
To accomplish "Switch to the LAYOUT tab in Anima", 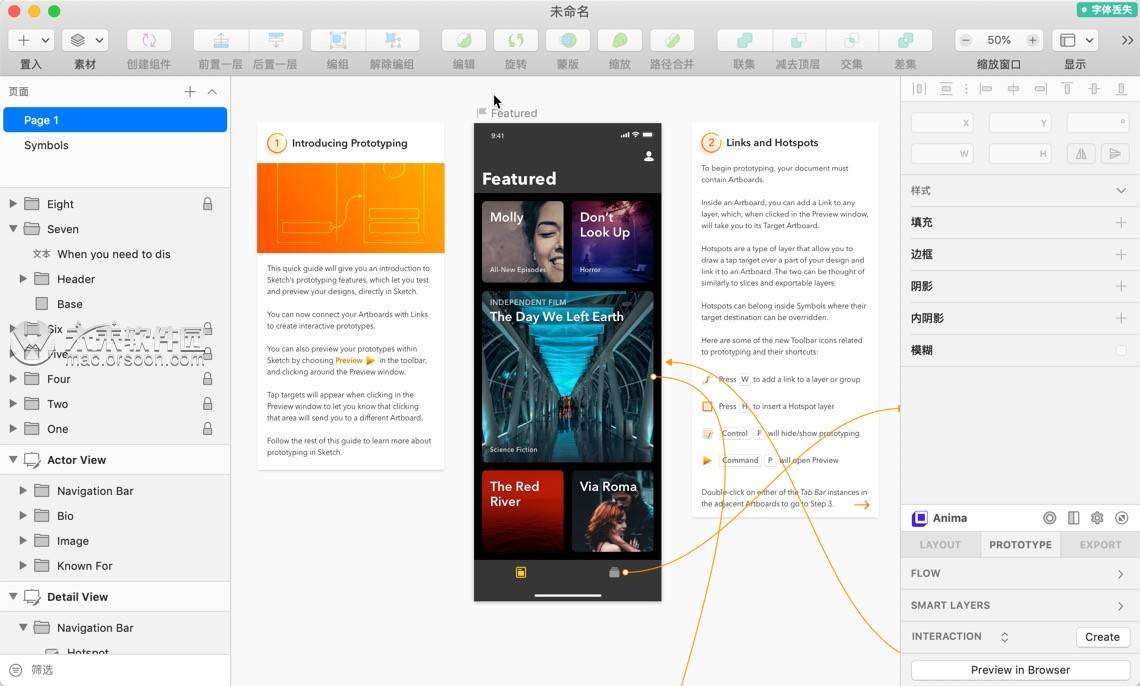I will (x=939, y=545).
